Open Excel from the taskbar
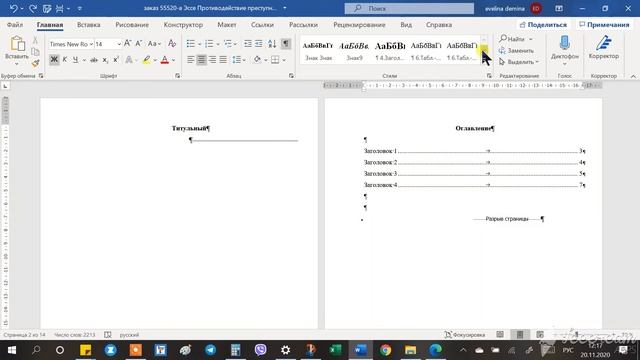Image resolution: width=640 pixels, height=360 pixels. click(x=336, y=350)
